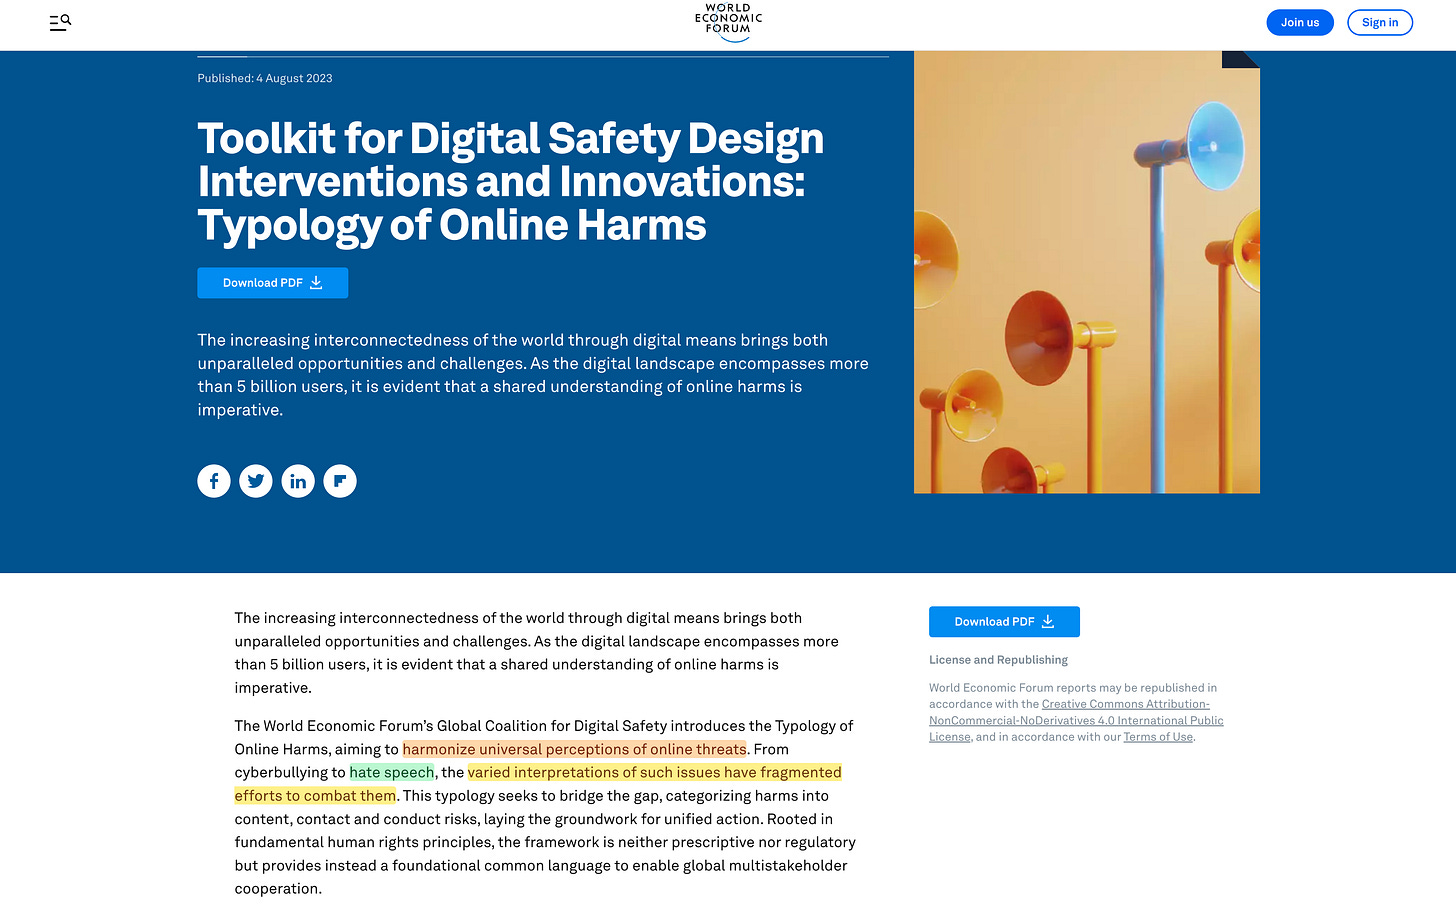
Task: Download PDF in the blue header
Action: [273, 283]
